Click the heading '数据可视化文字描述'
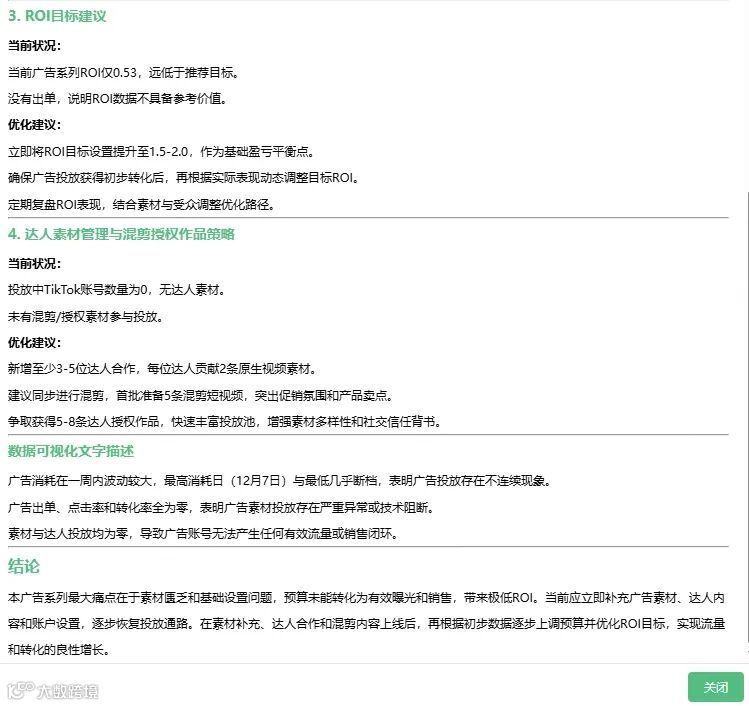Viewport: 749px width, 706px height. click(71, 451)
